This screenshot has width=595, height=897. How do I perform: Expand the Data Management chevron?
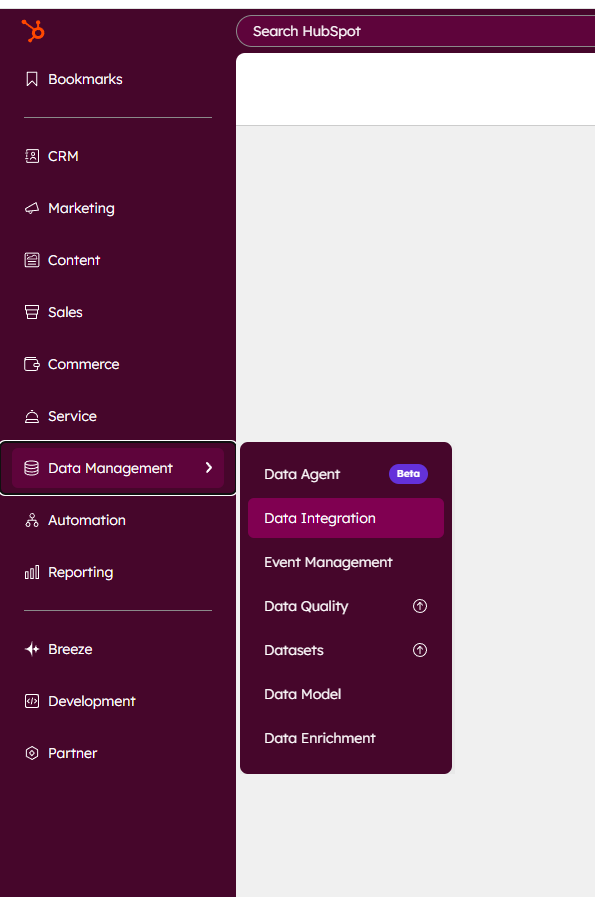point(208,467)
